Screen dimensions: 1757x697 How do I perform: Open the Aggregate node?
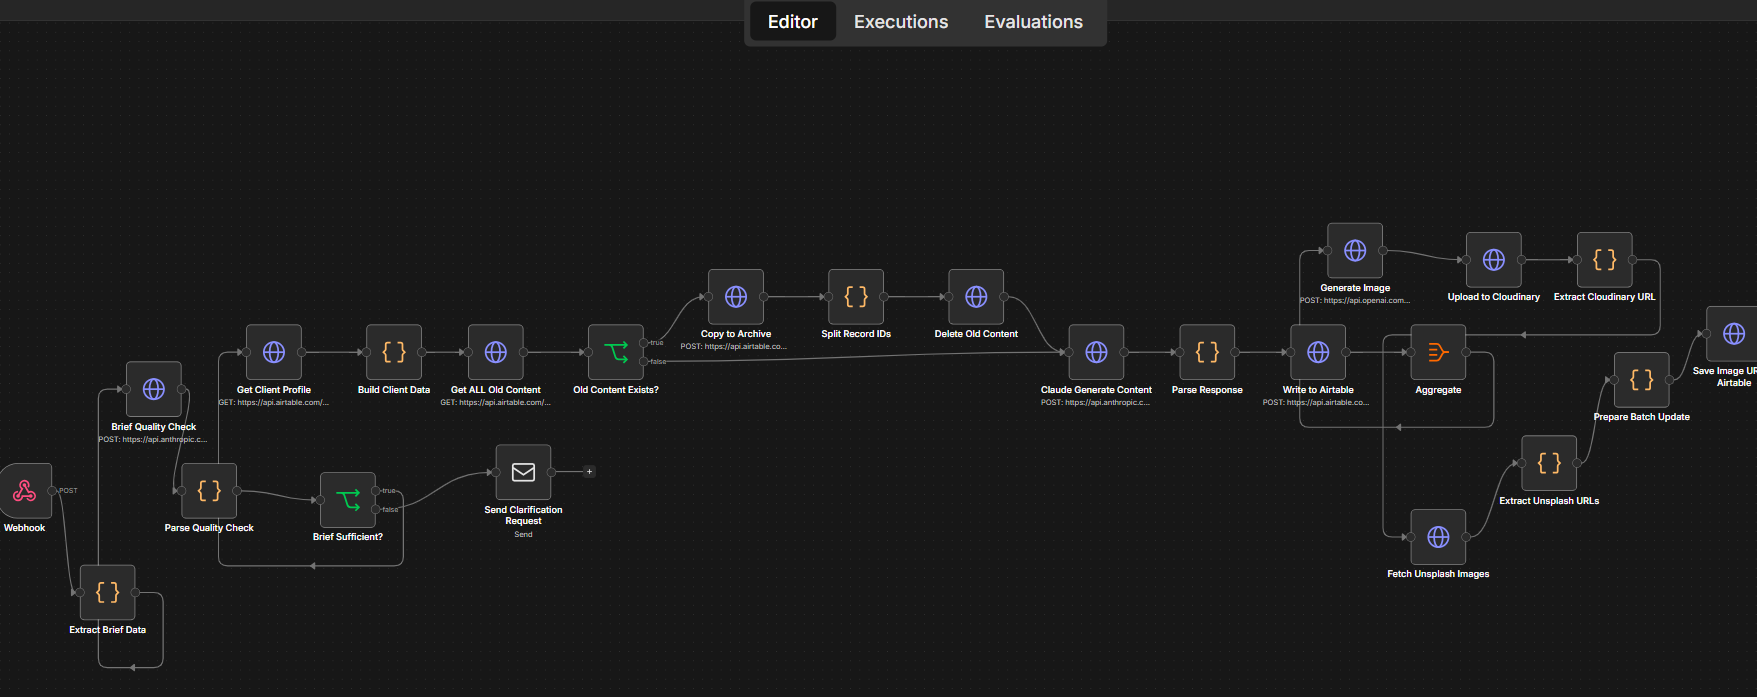coord(1438,352)
